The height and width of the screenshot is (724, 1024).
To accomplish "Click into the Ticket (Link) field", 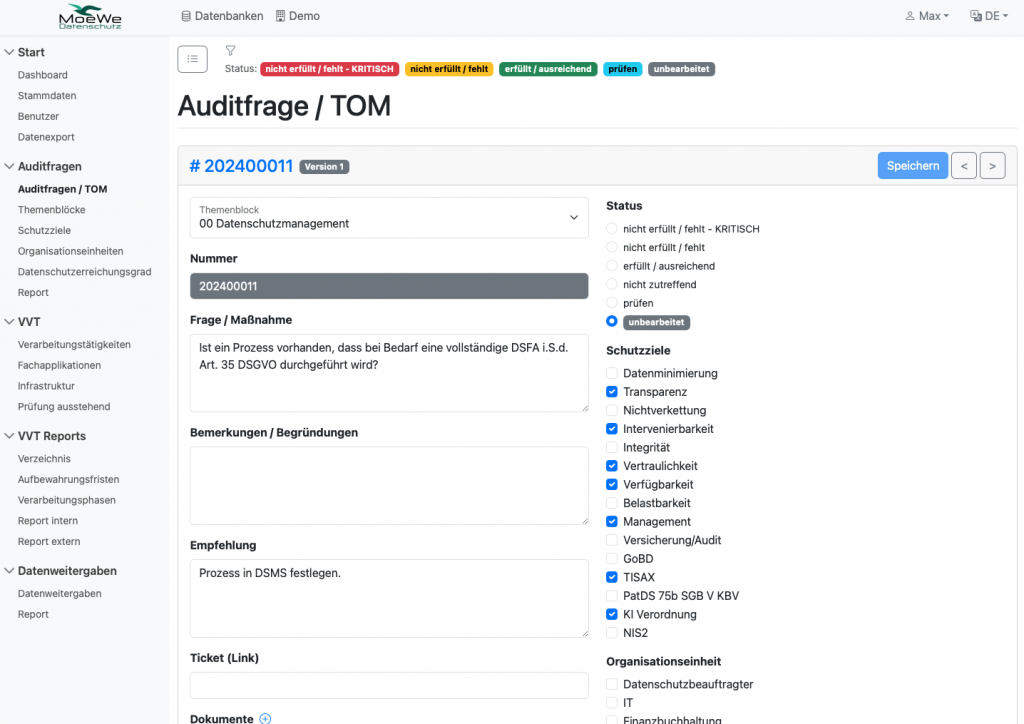I will pos(389,685).
